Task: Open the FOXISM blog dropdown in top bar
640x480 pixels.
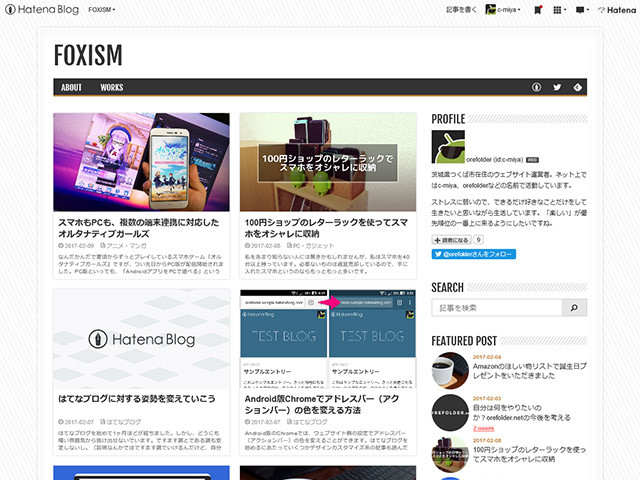Action: coord(102,10)
